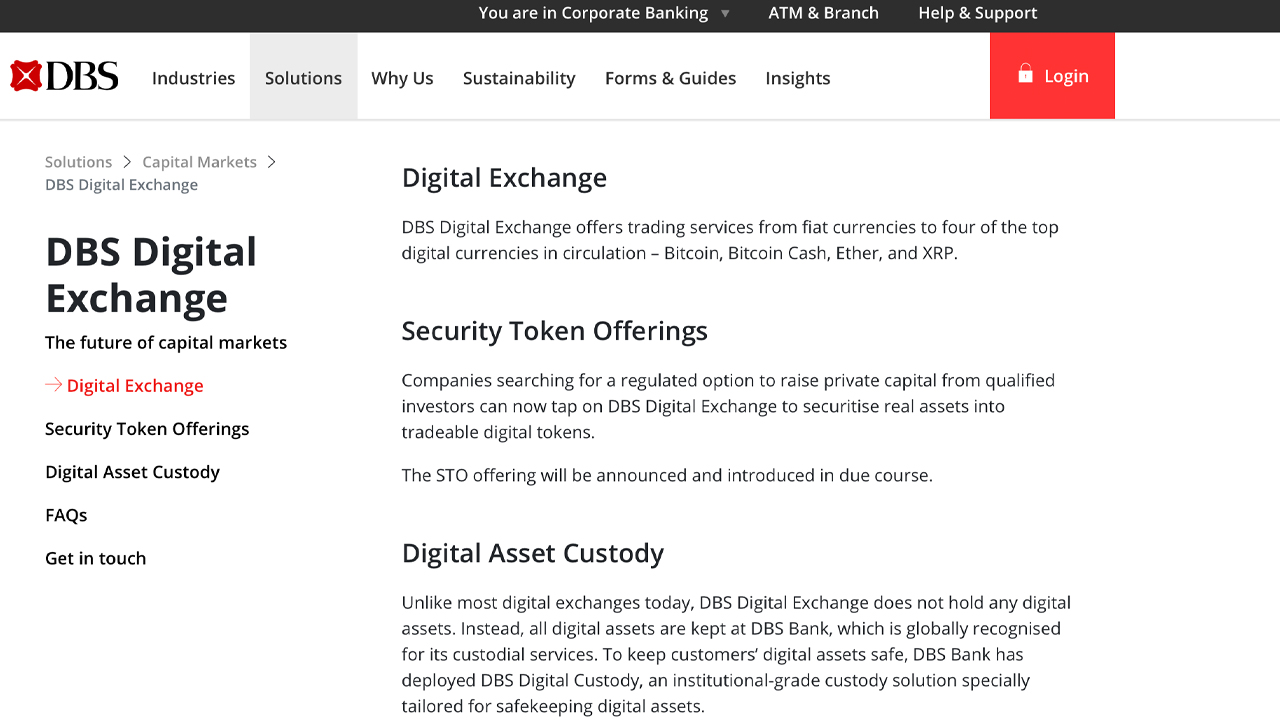The height and width of the screenshot is (720, 1280).
Task: Select the Sustainability navigation item
Action: coord(519,78)
